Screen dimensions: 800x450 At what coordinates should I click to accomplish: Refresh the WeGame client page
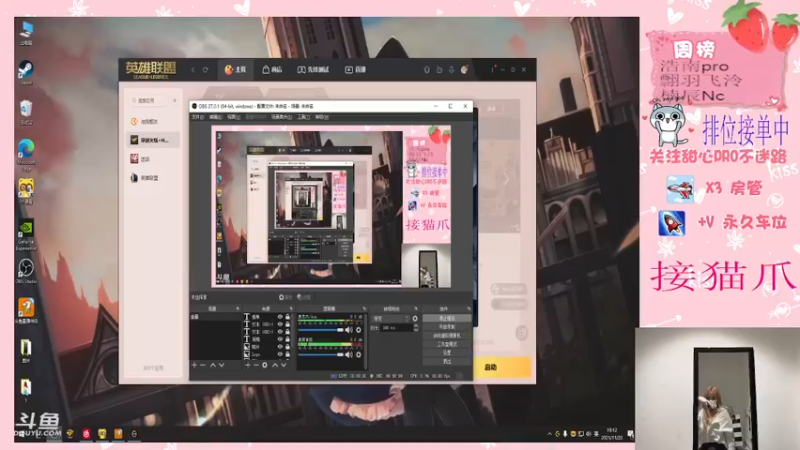[x=205, y=70]
